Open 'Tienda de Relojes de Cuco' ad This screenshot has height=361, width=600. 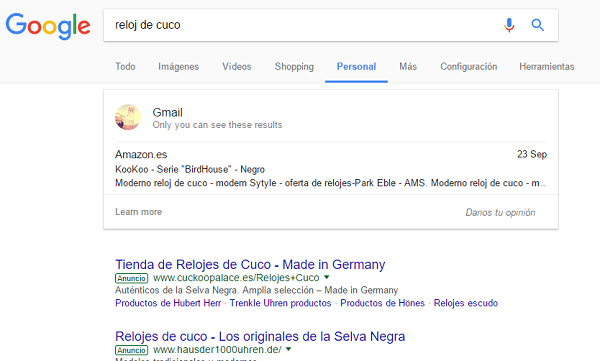coord(250,265)
